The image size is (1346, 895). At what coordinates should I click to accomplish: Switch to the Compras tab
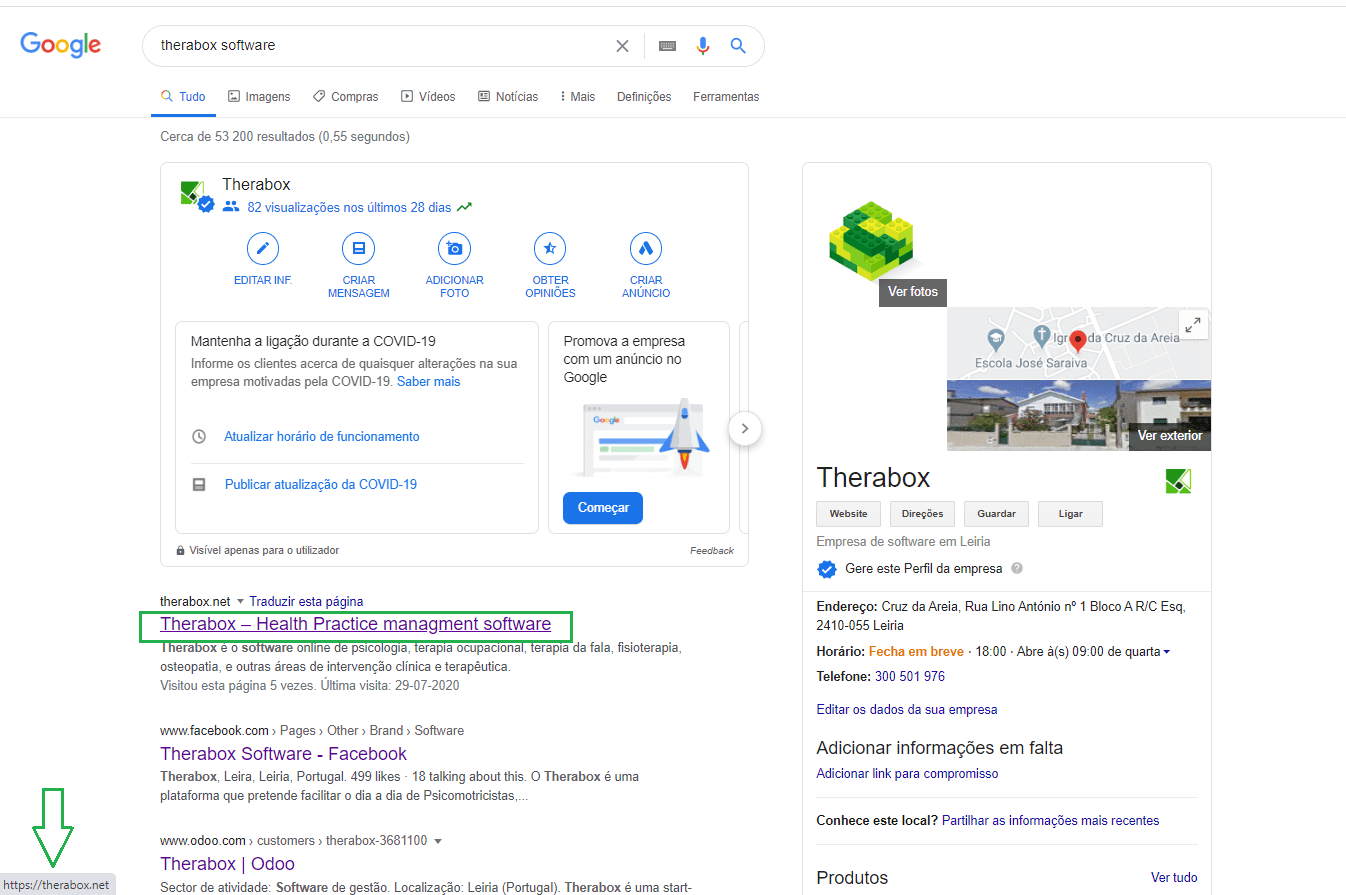pyautogui.click(x=345, y=97)
